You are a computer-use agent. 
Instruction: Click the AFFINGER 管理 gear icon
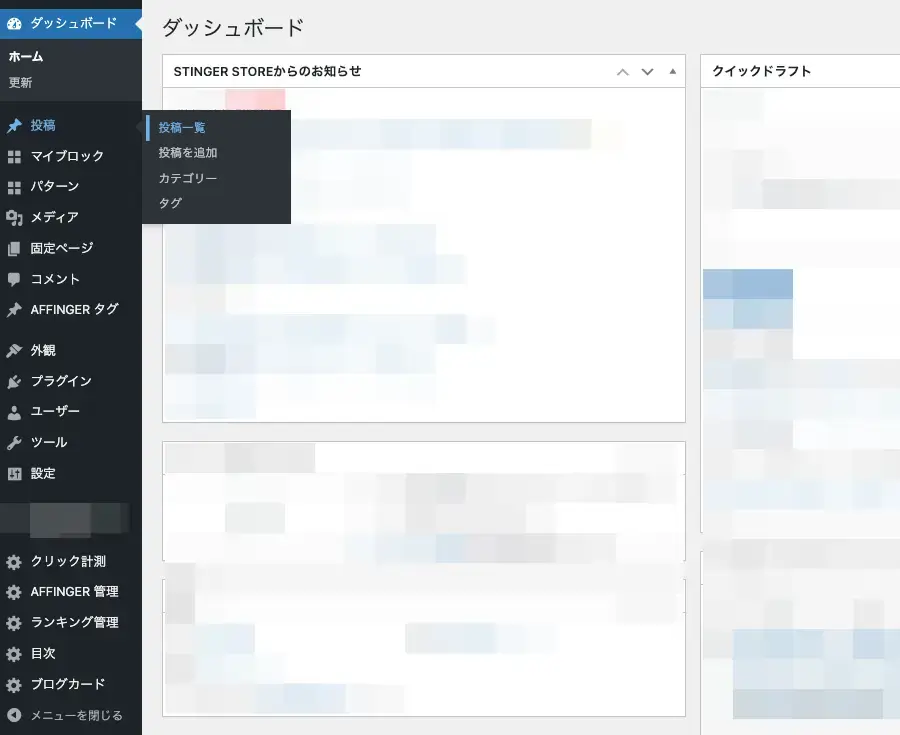click(14, 591)
